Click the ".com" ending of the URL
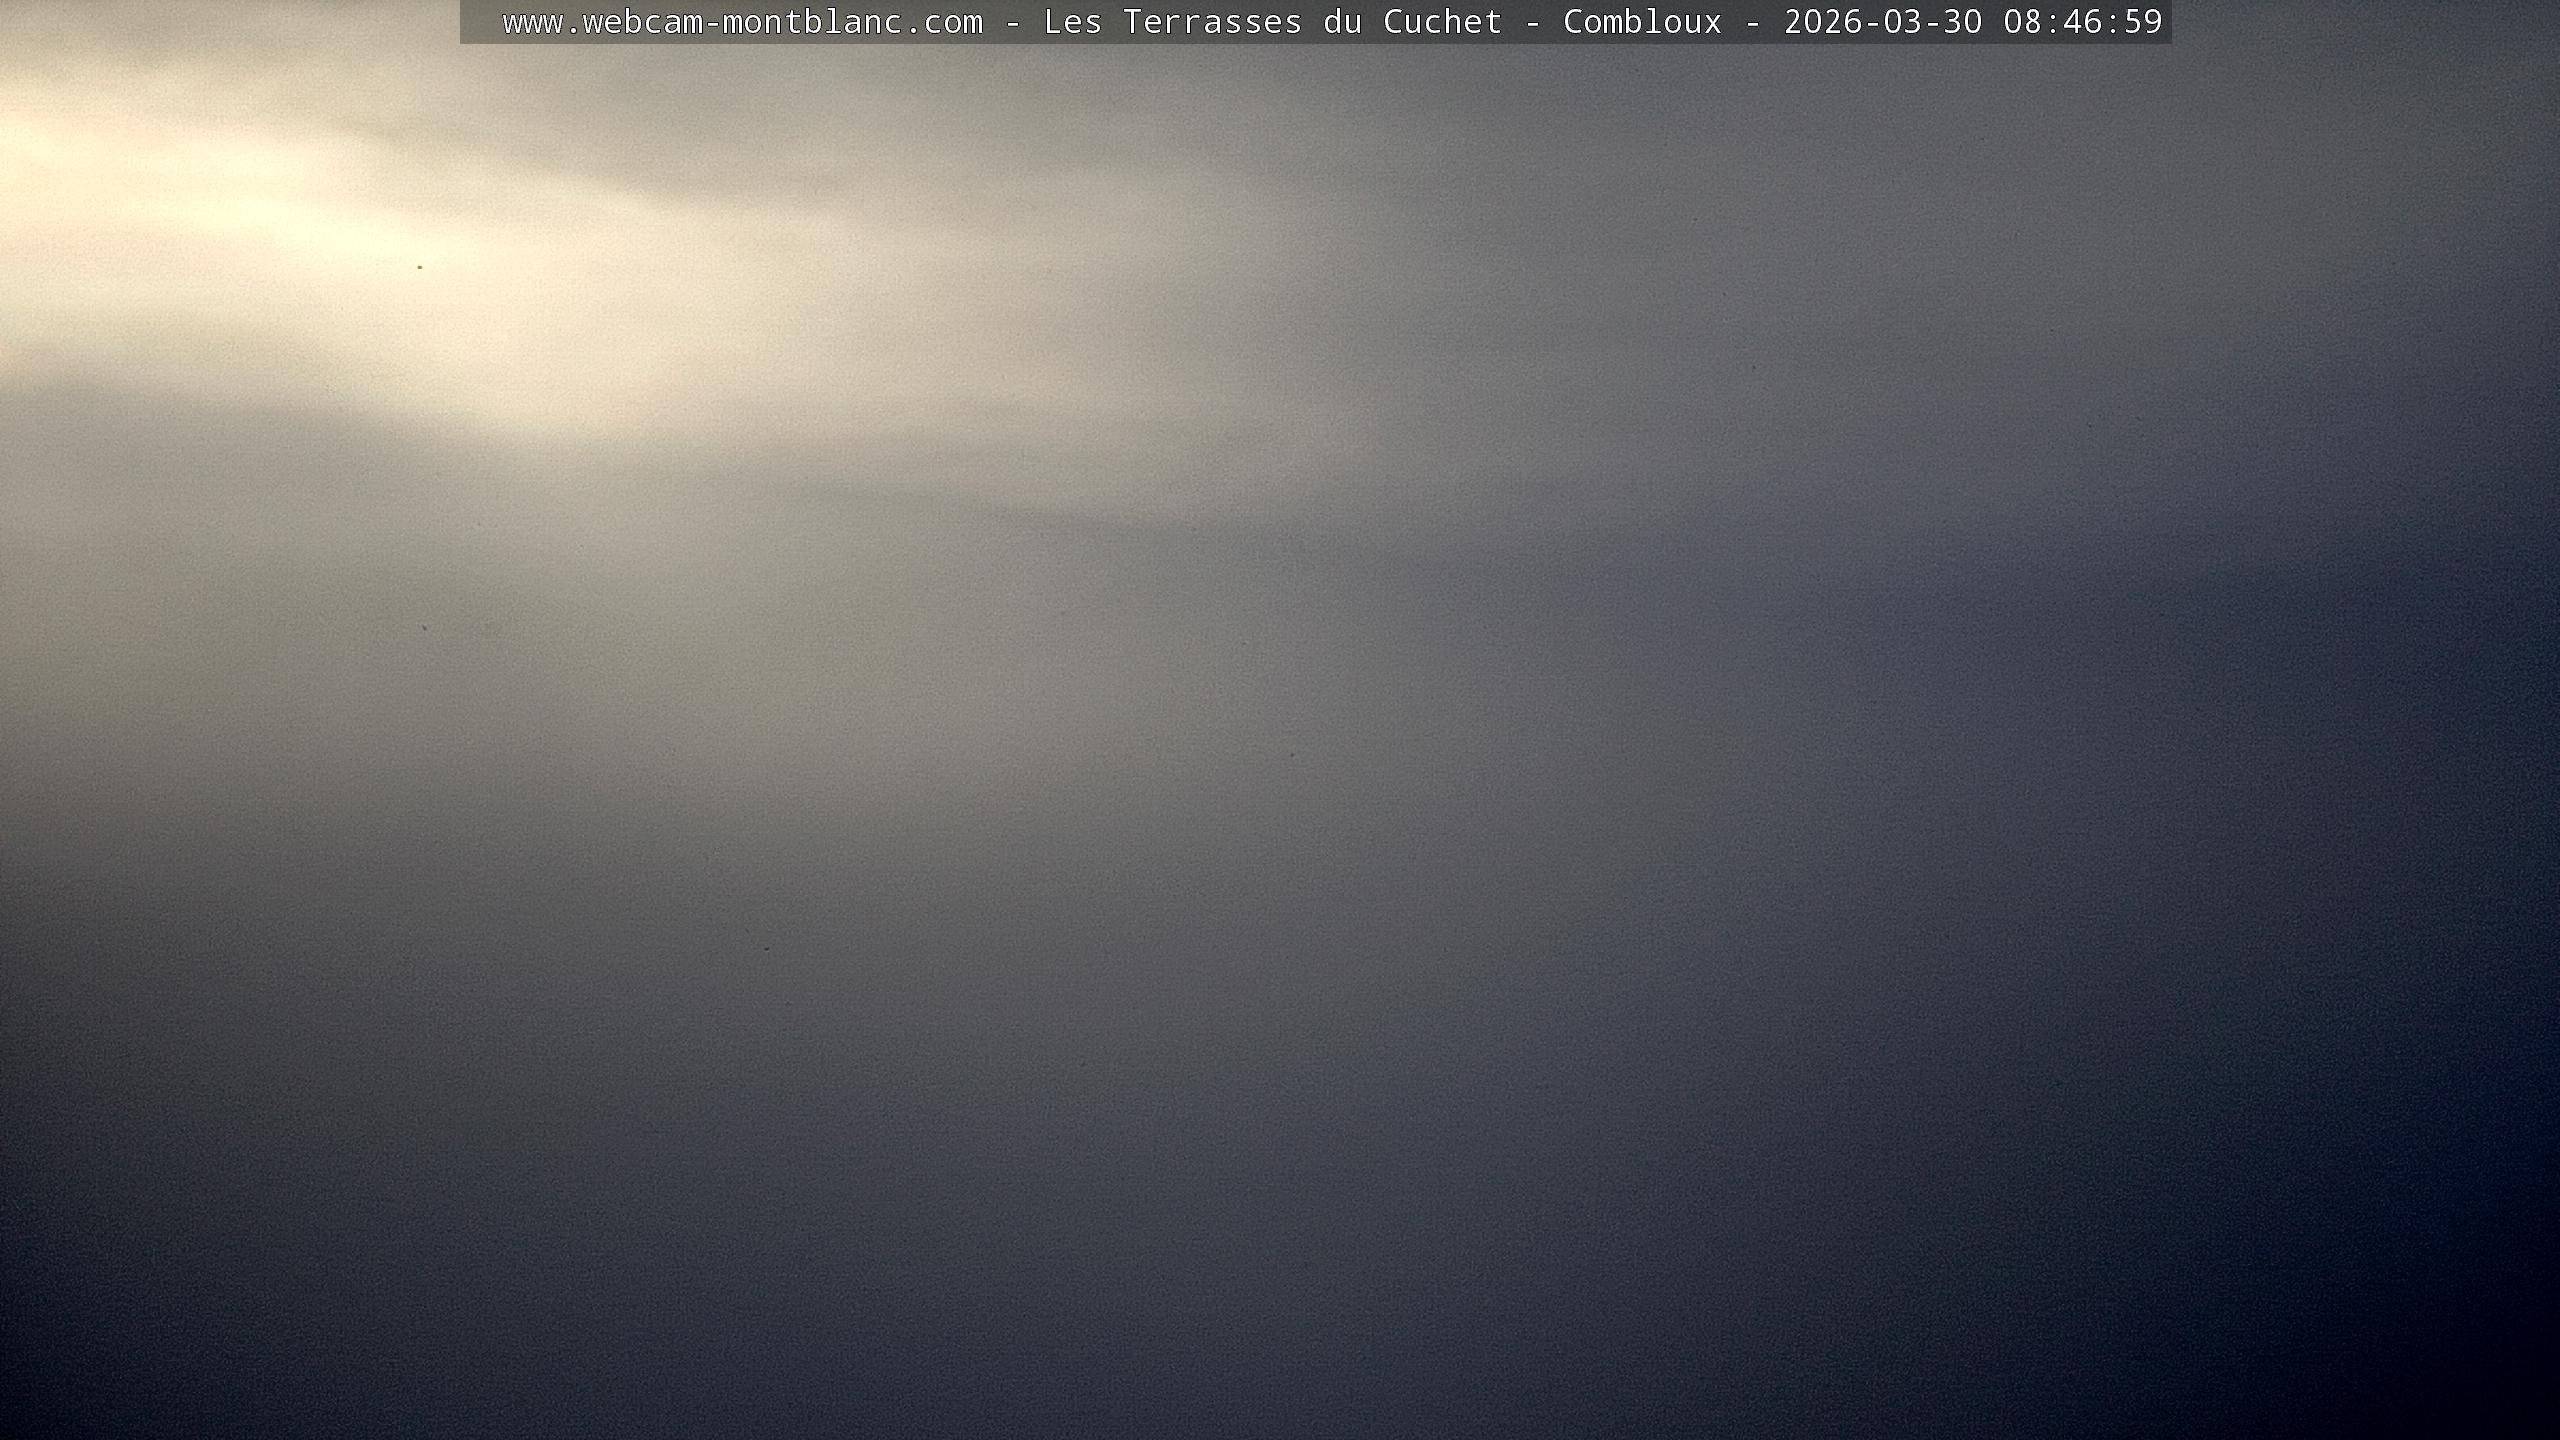Image resolution: width=2560 pixels, height=1440 pixels. (x=942, y=22)
